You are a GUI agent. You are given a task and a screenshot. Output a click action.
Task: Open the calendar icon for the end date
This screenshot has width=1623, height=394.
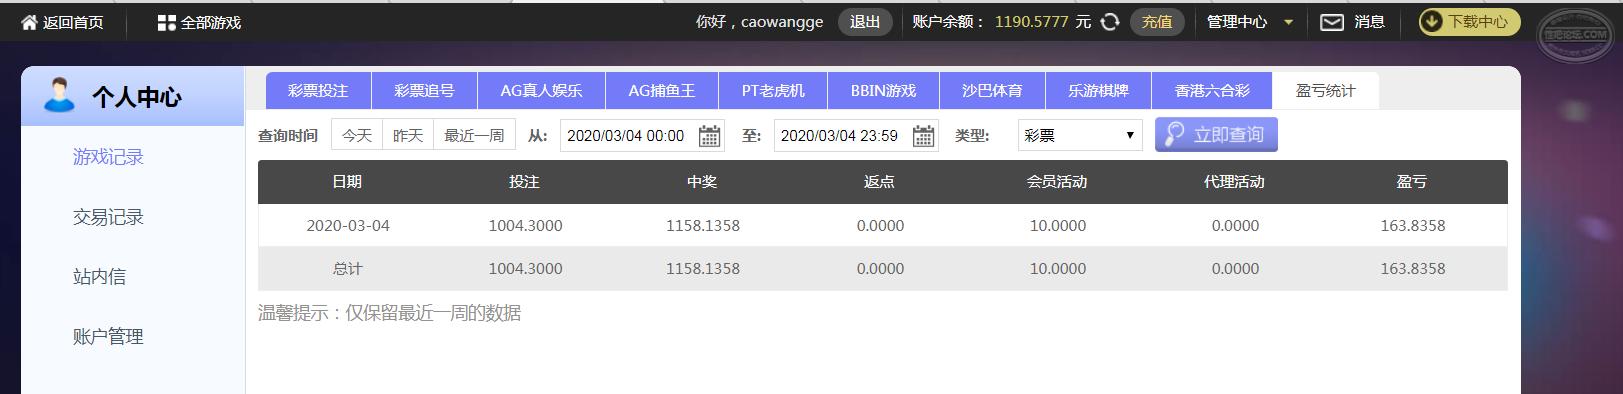tap(924, 136)
